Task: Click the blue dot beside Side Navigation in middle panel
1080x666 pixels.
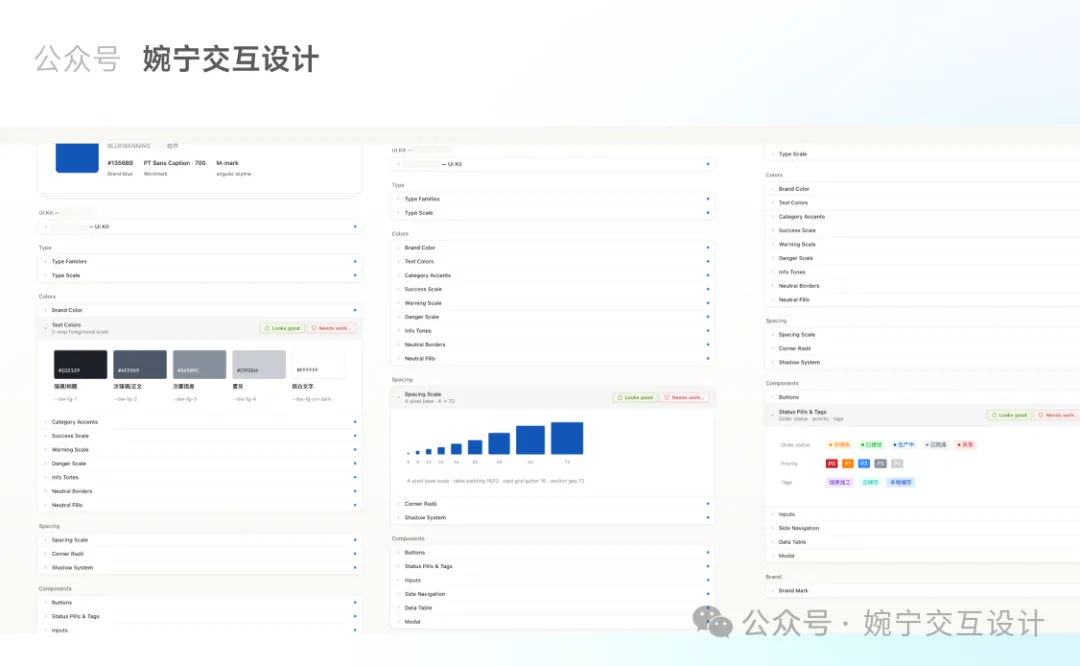Action: 707,594
